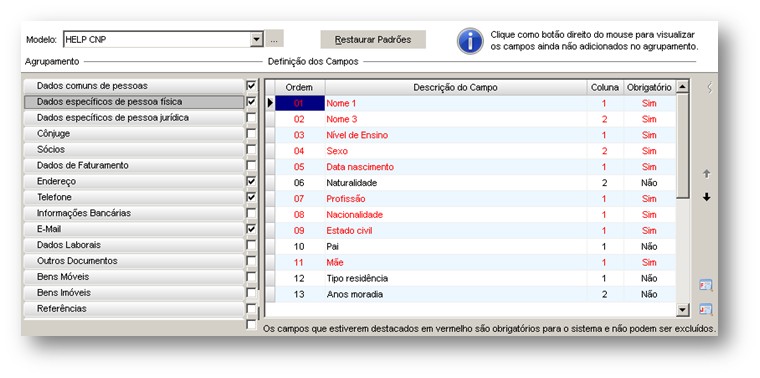Image resolution: width=760 pixels, height=378 pixels.
Task: Select the Telefone group
Action: tap(134, 197)
